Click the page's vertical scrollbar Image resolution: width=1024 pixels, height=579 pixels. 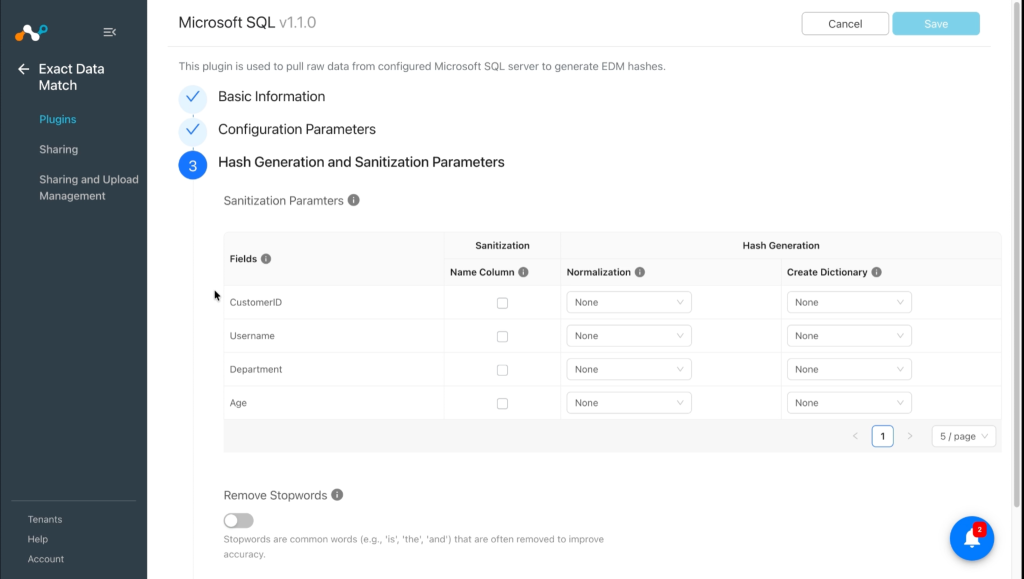point(1017,253)
